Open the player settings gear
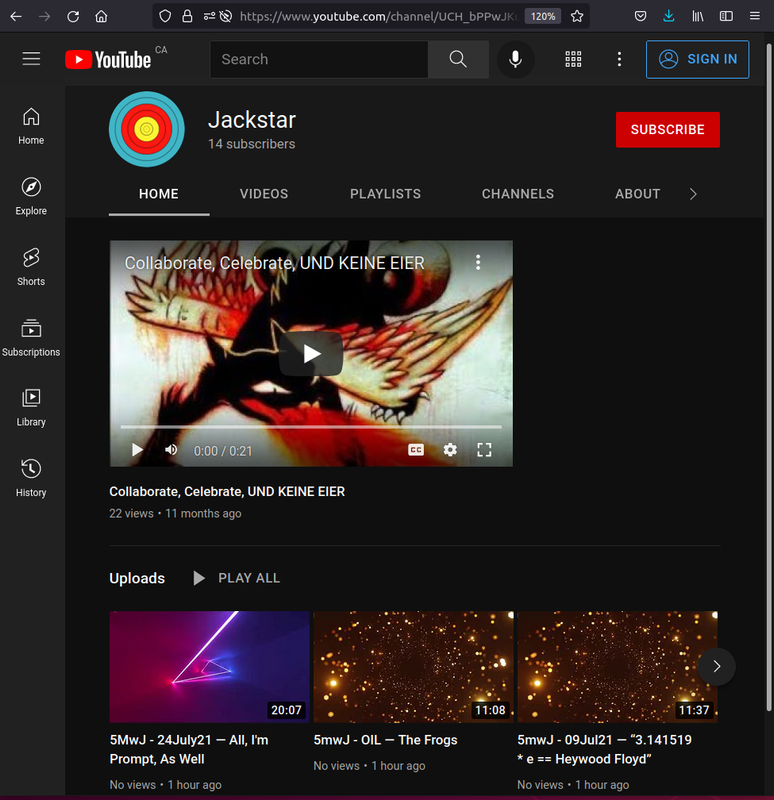The width and height of the screenshot is (774, 800). (450, 450)
